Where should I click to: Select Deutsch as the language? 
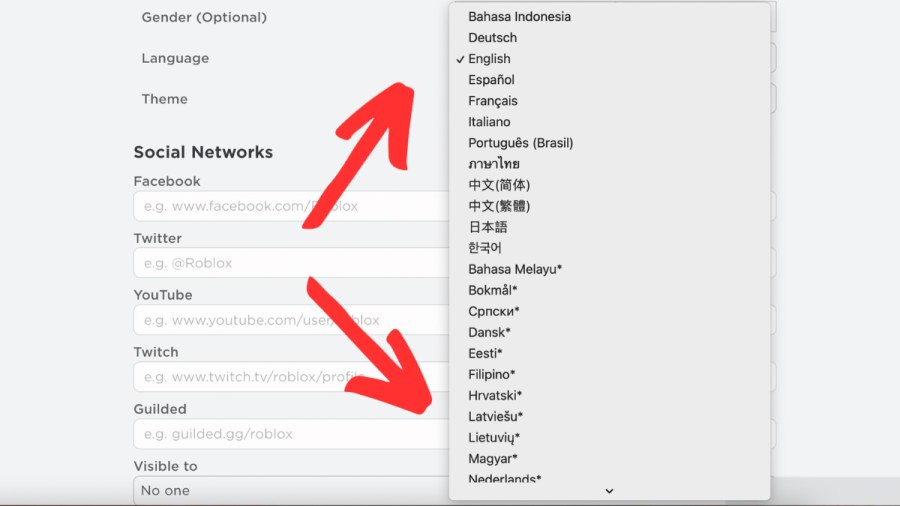pos(492,38)
